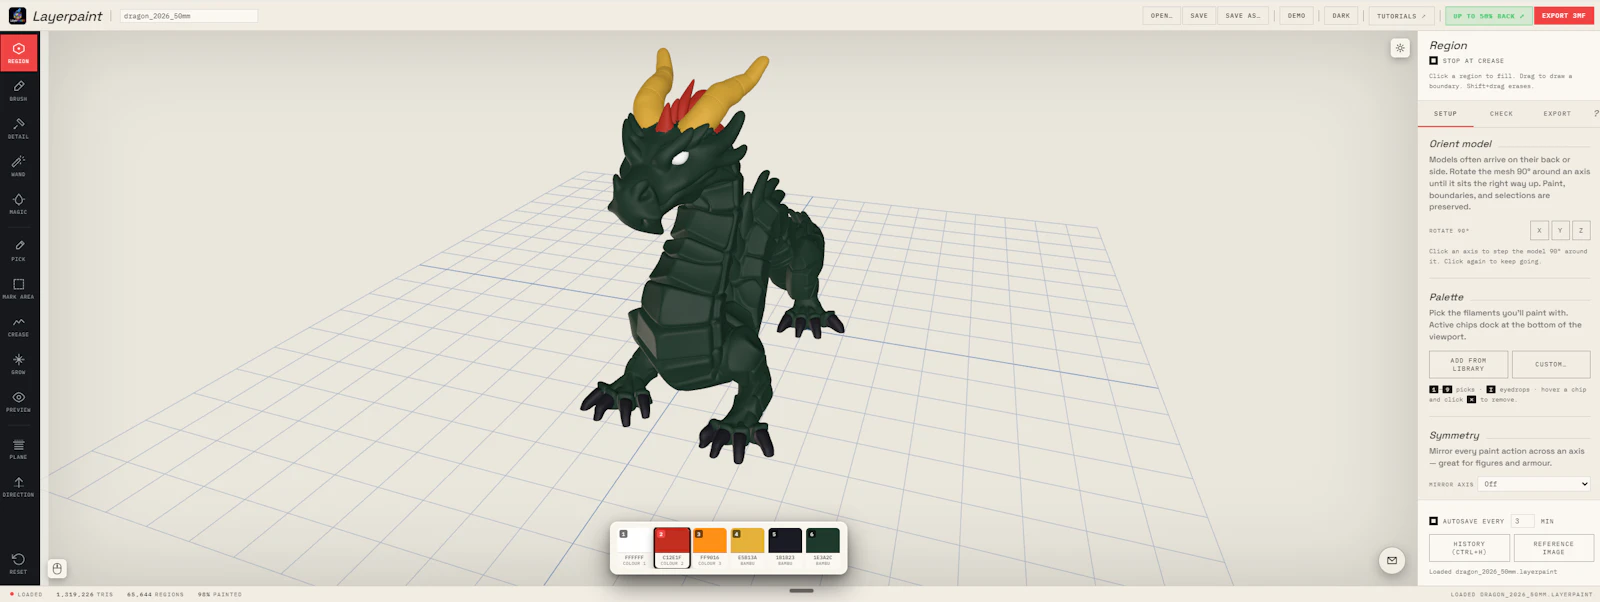This screenshot has width=1600, height=602.
Task: Toggle viewport lighting sun icon
Action: pos(1400,48)
